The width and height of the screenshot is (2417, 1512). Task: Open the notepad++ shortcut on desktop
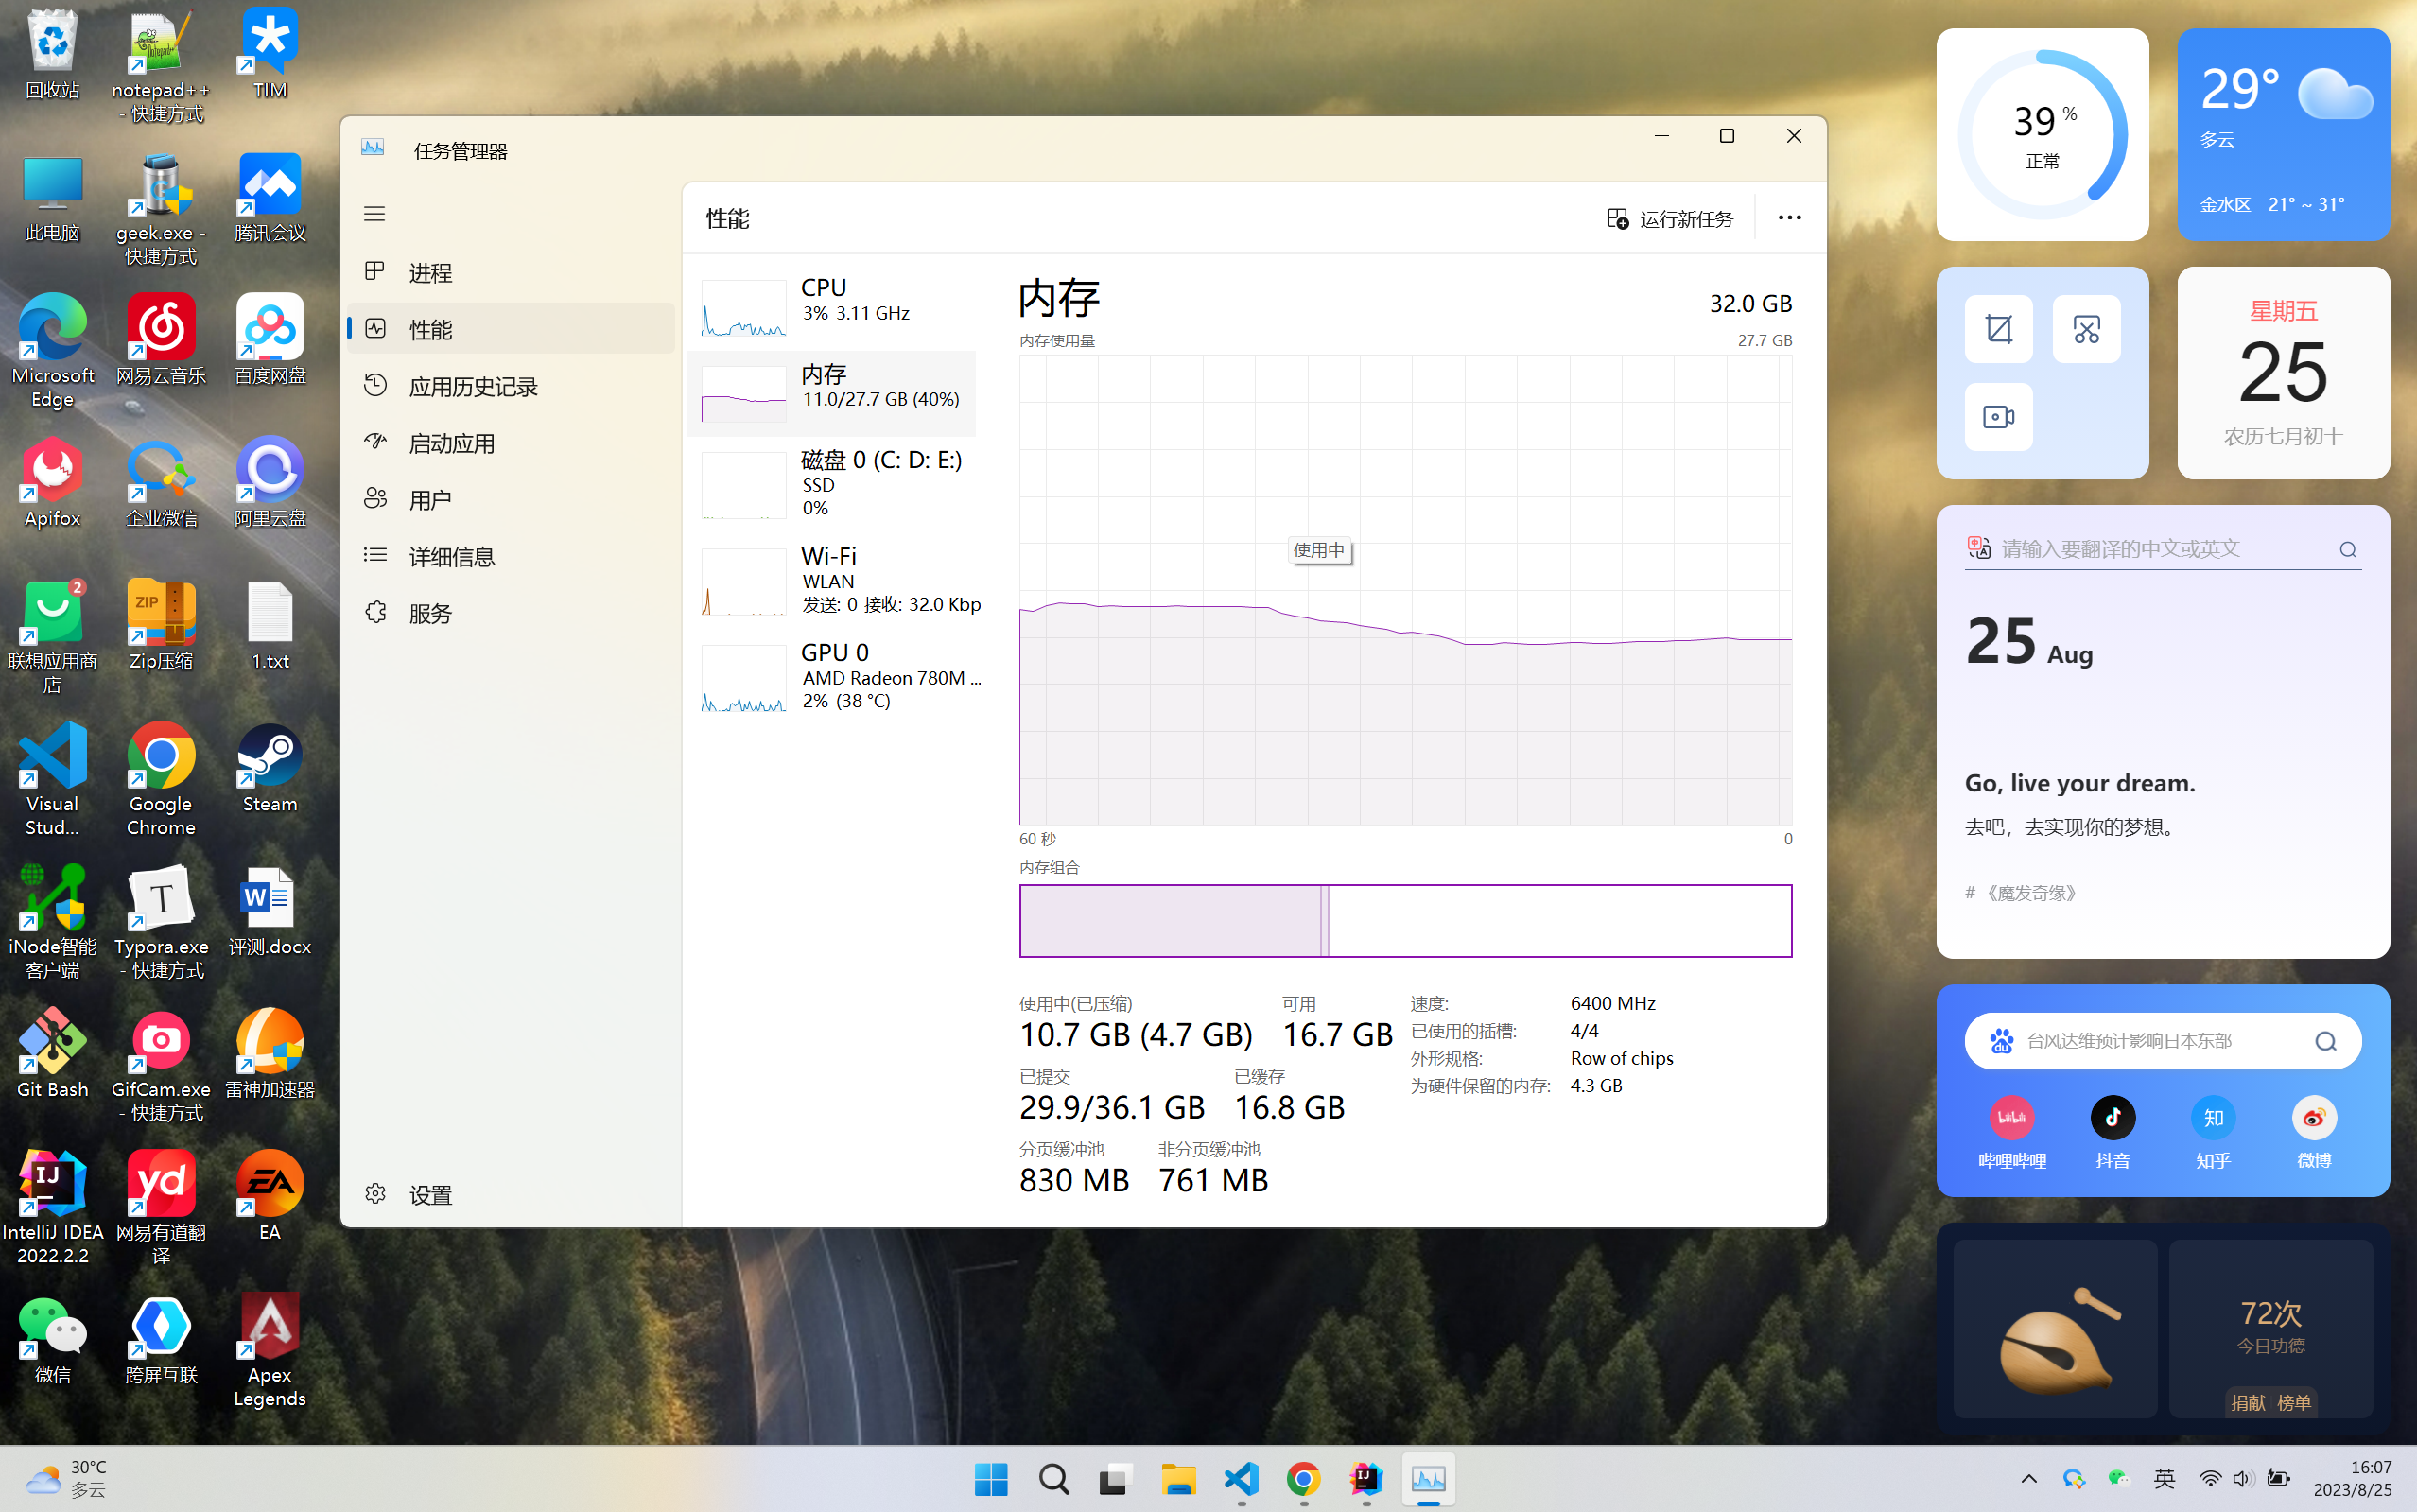click(161, 67)
